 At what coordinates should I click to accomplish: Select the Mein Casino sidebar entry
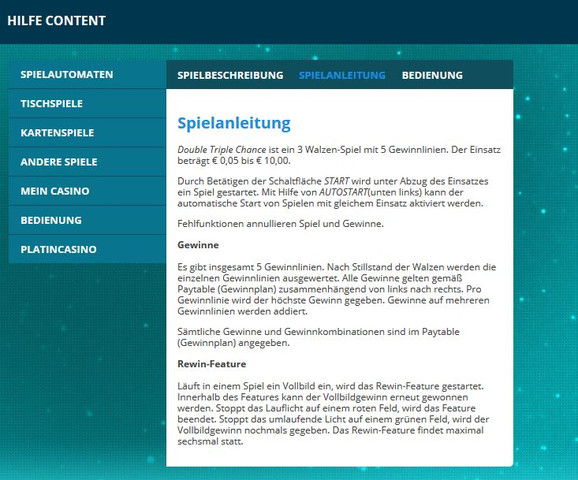pyautogui.click(x=87, y=191)
